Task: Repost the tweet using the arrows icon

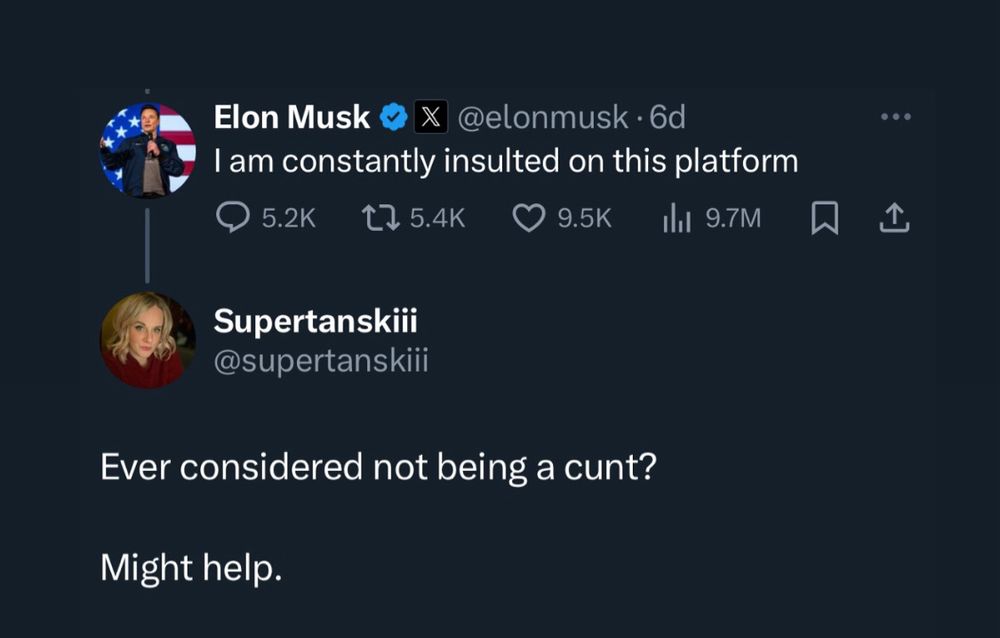Action: (383, 218)
